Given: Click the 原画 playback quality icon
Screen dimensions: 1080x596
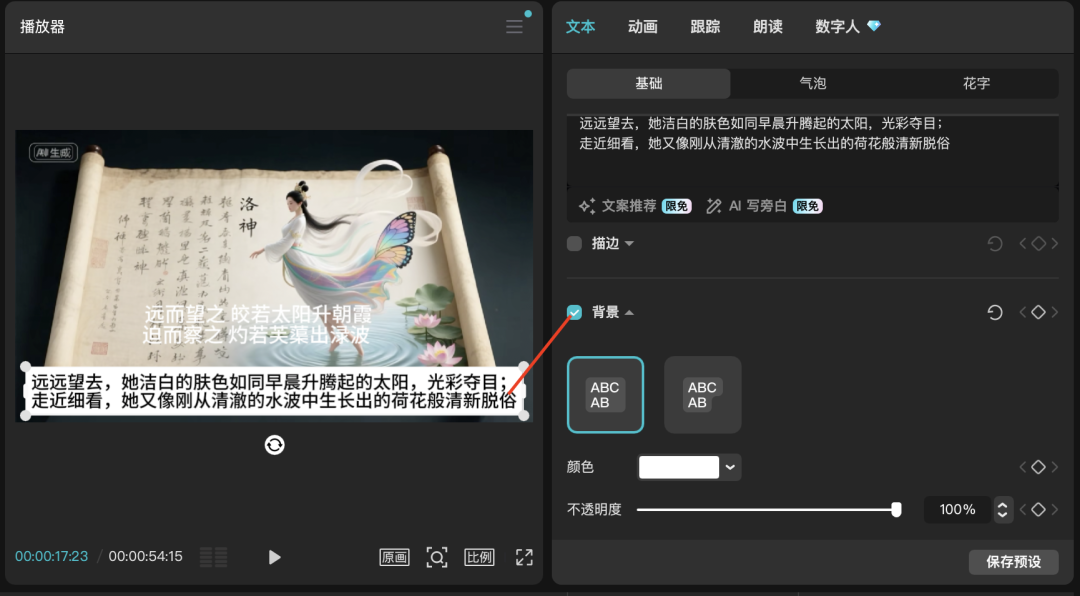Looking at the screenshot, I should tap(394, 557).
